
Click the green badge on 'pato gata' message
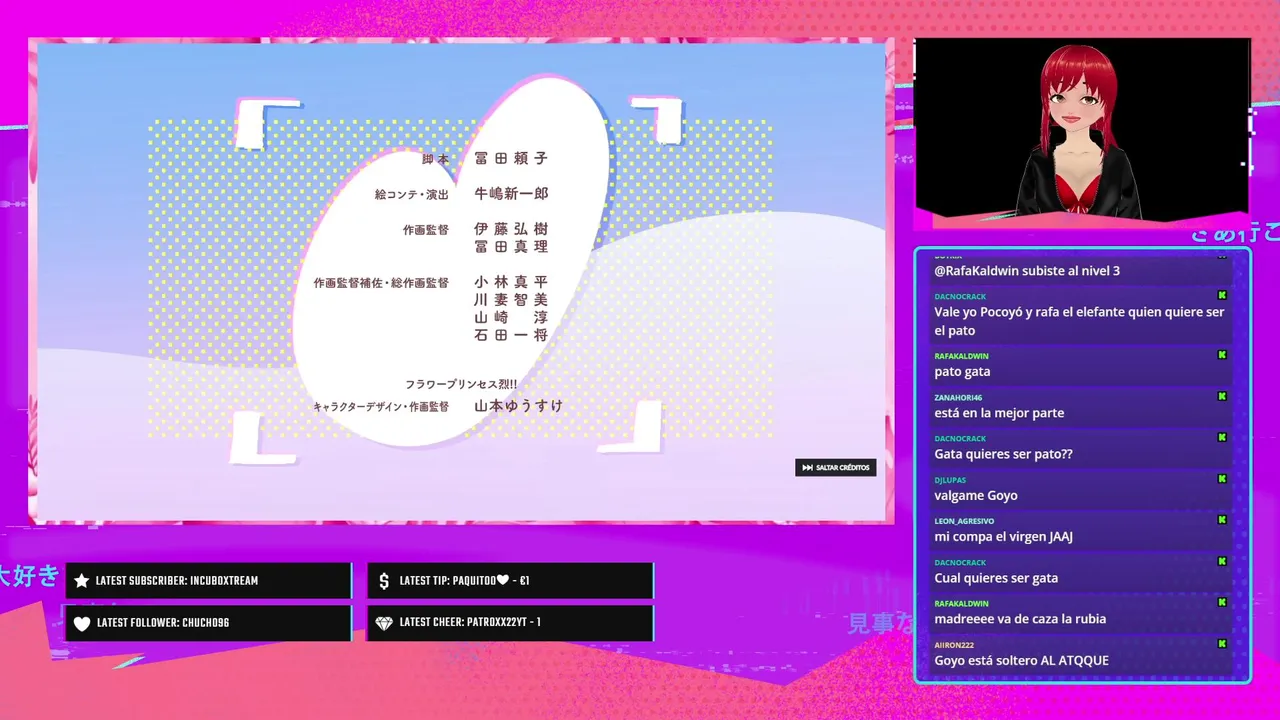(1222, 355)
